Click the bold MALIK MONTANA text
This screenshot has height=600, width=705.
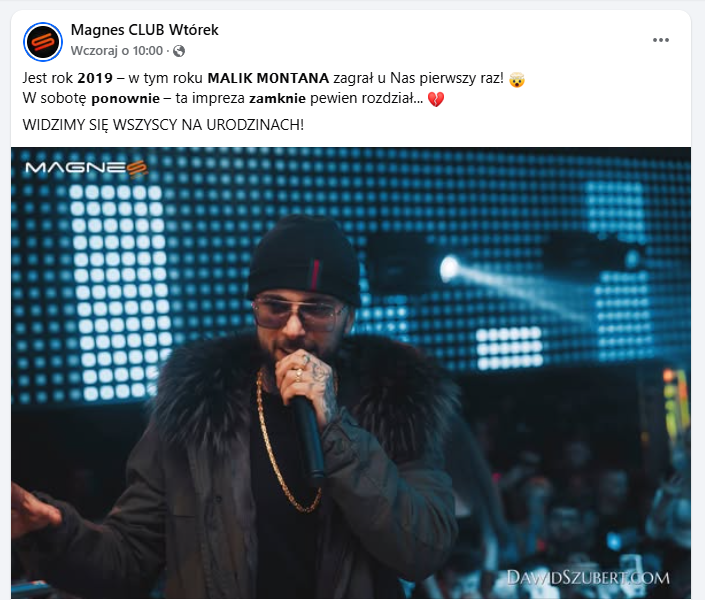tap(268, 78)
